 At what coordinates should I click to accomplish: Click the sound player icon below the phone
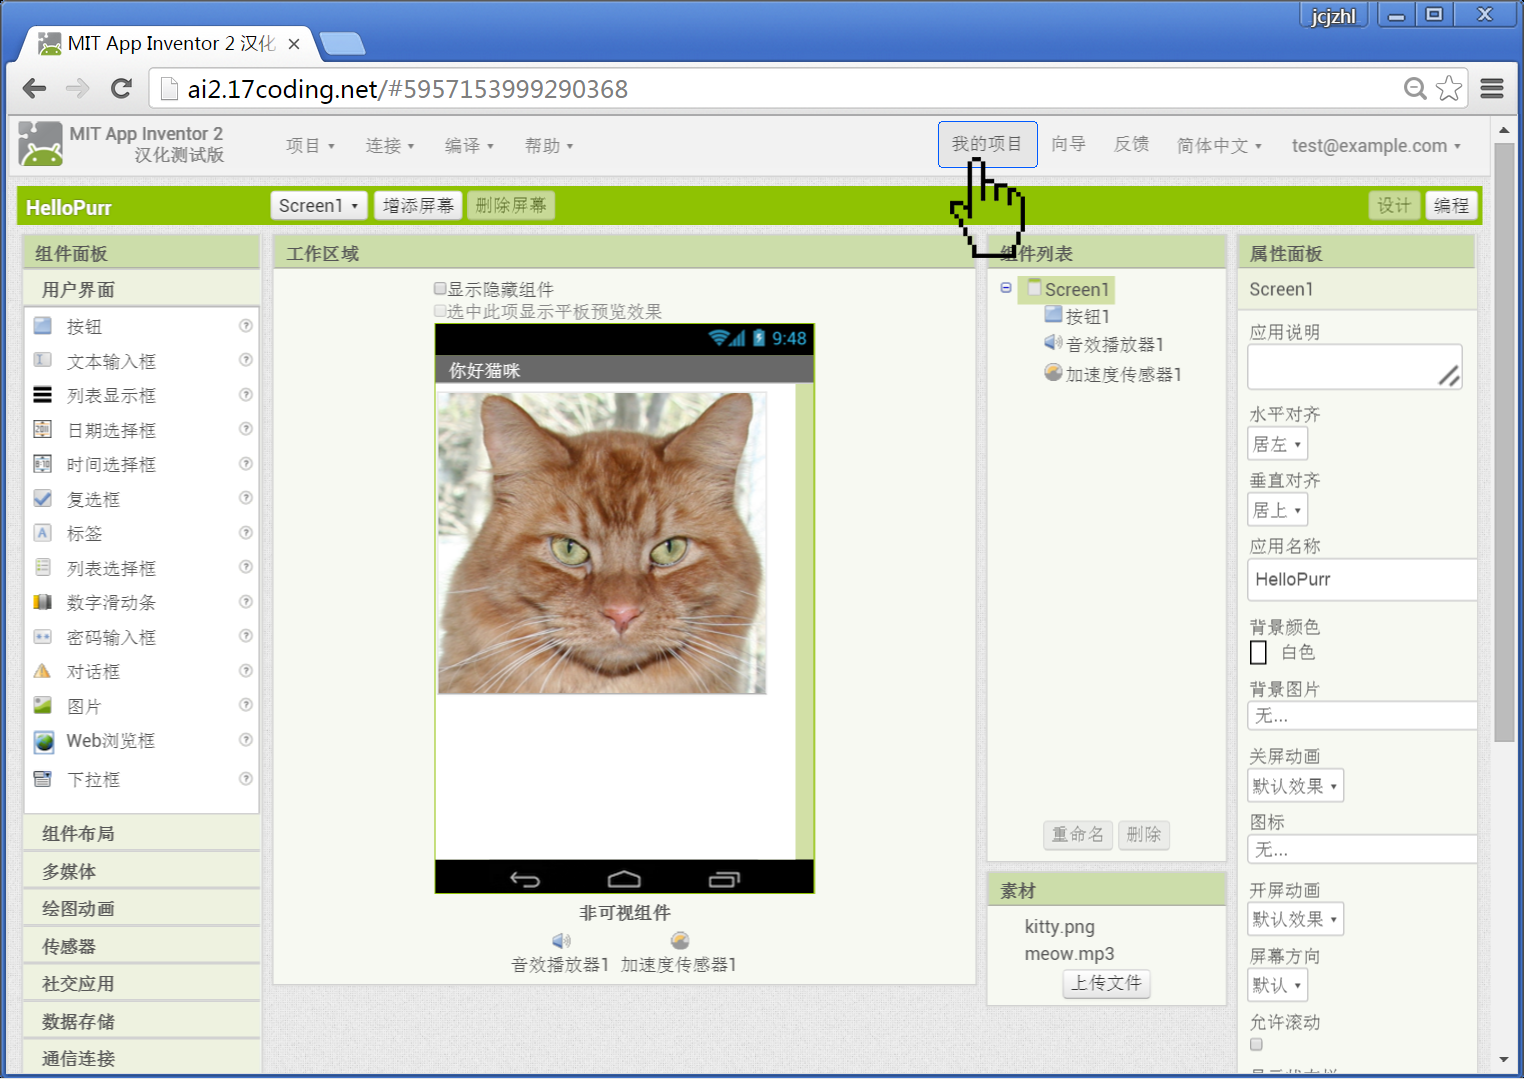(x=561, y=941)
